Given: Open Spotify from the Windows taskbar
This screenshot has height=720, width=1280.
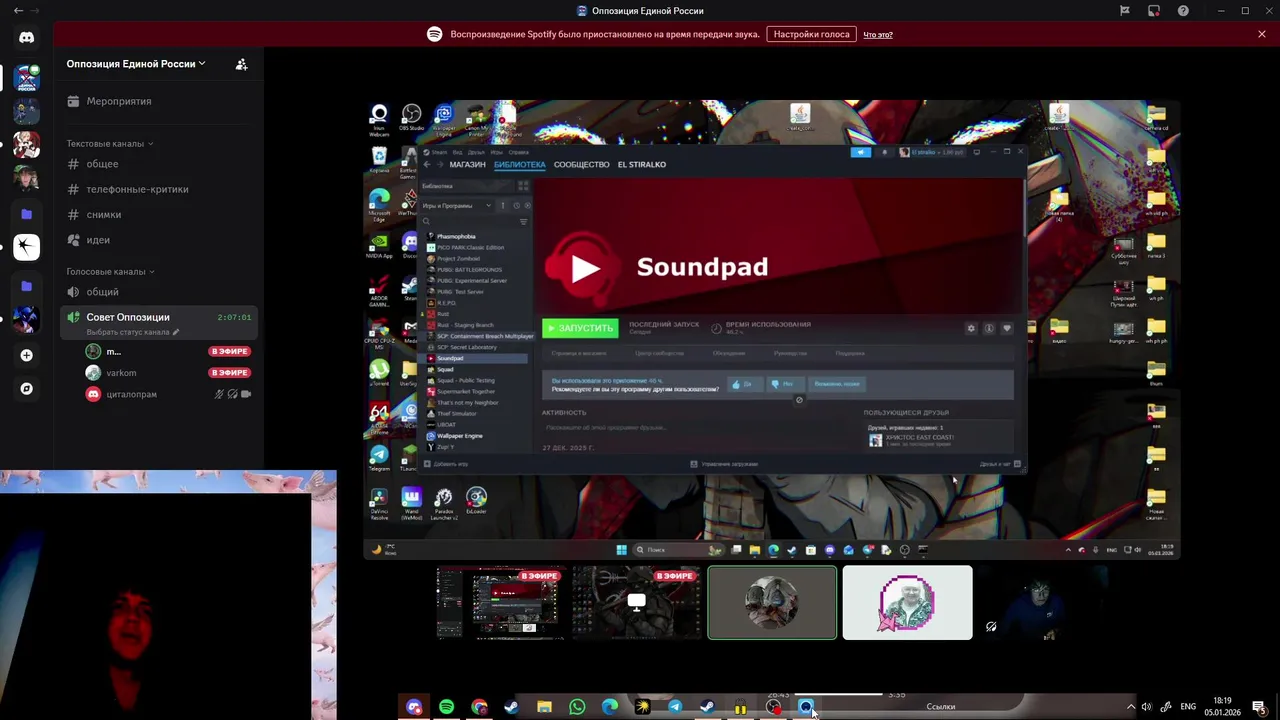Looking at the screenshot, I should [446, 707].
